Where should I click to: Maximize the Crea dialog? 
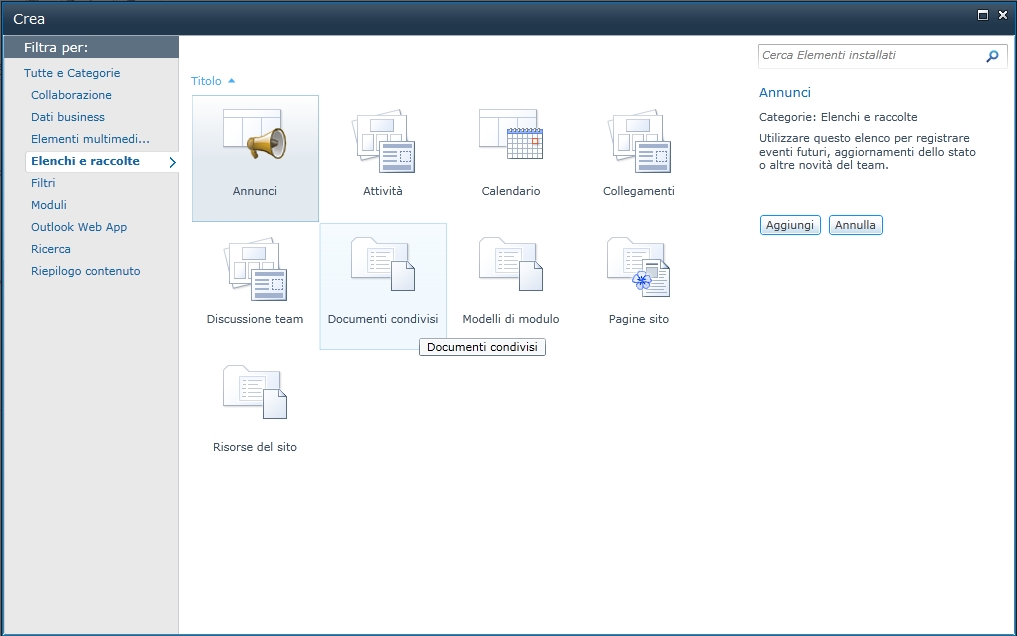pyautogui.click(x=983, y=16)
